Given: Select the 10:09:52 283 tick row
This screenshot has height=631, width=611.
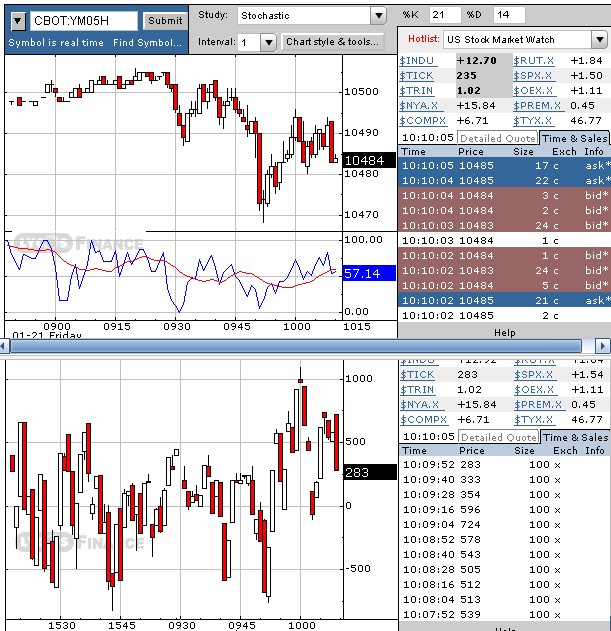Looking at the screenshot, I should pos(504,464).
